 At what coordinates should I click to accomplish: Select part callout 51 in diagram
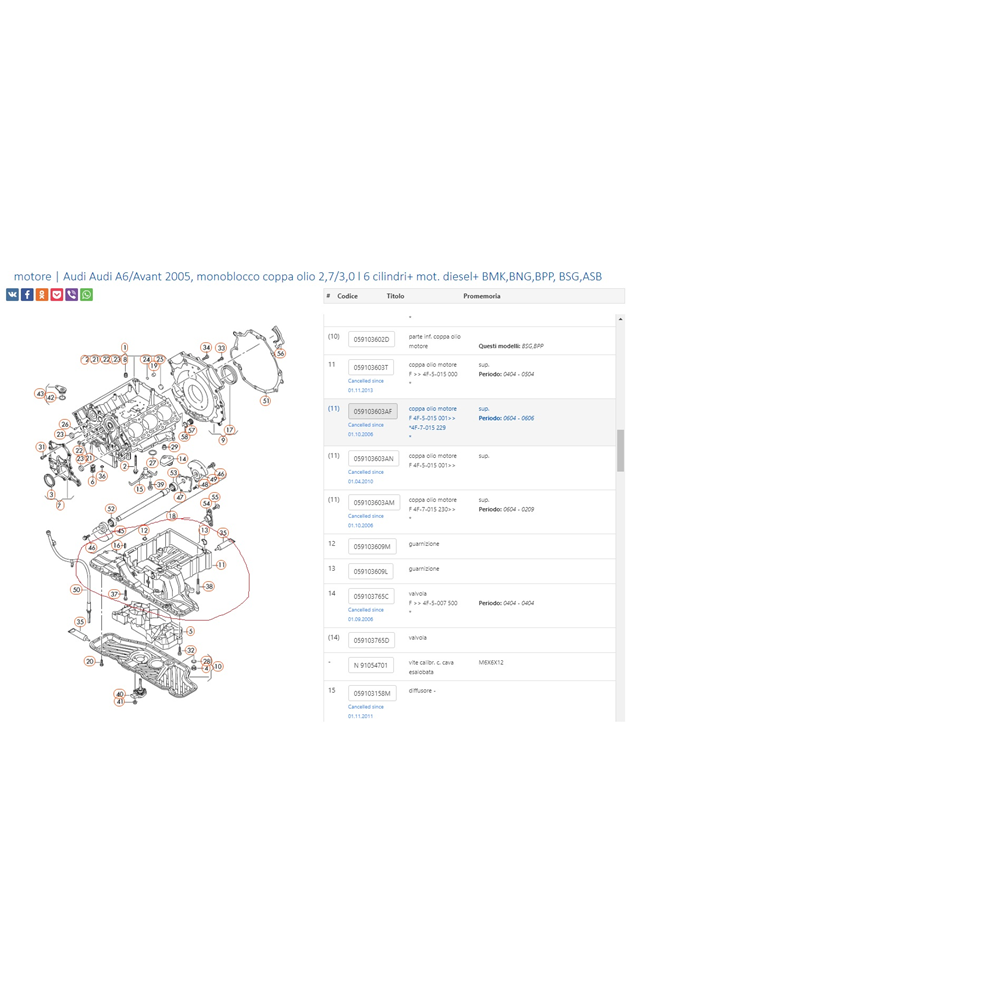265,401
